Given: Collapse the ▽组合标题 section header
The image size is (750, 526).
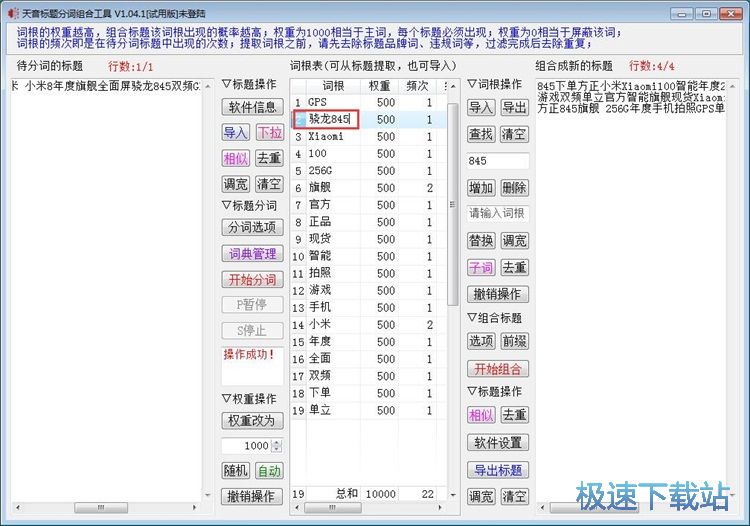Looking at the screenshot, I should point(494,318).
